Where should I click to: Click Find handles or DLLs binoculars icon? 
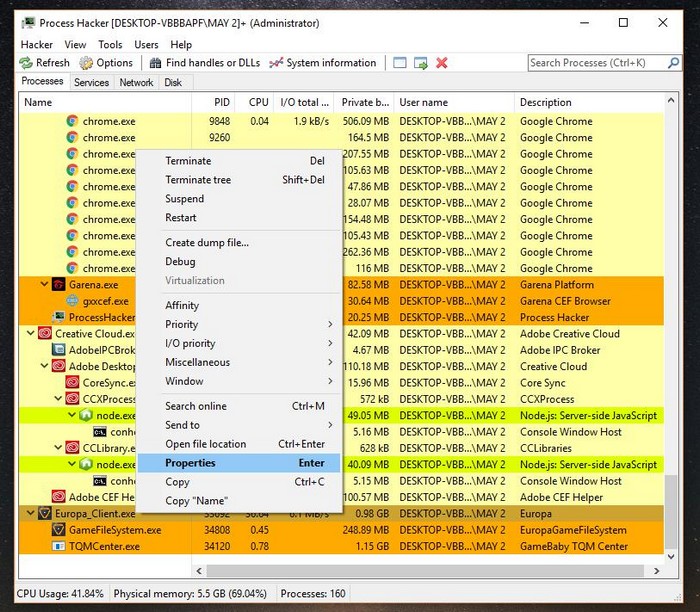click(x=155, y=63)
